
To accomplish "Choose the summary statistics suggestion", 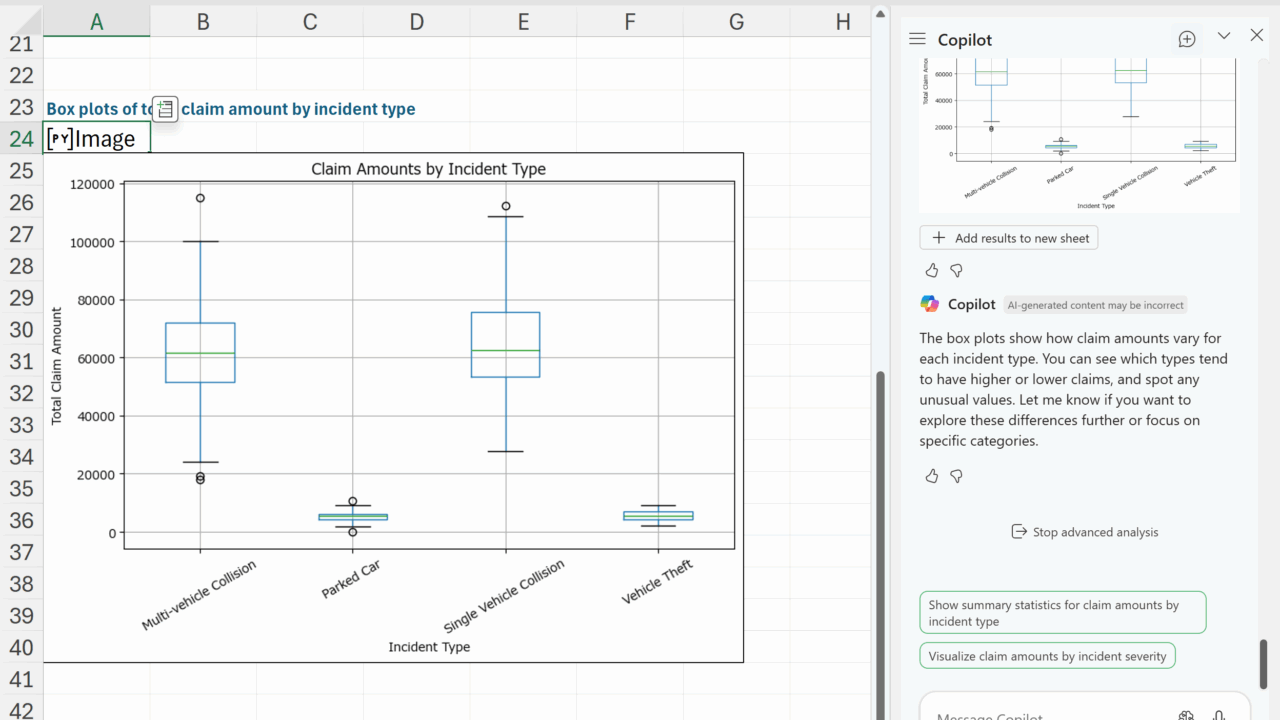I will 1062,613.
